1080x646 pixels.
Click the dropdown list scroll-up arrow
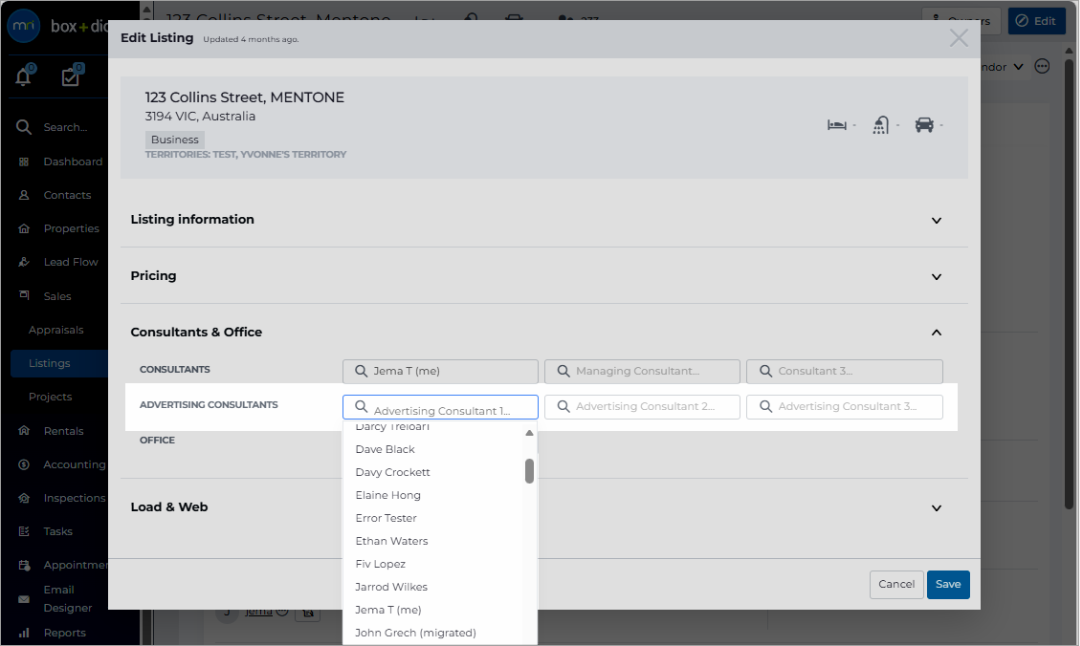point(529,433)
